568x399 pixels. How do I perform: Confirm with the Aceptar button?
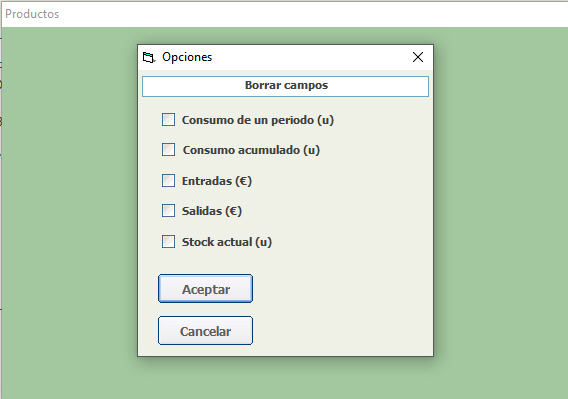(205, 288)
